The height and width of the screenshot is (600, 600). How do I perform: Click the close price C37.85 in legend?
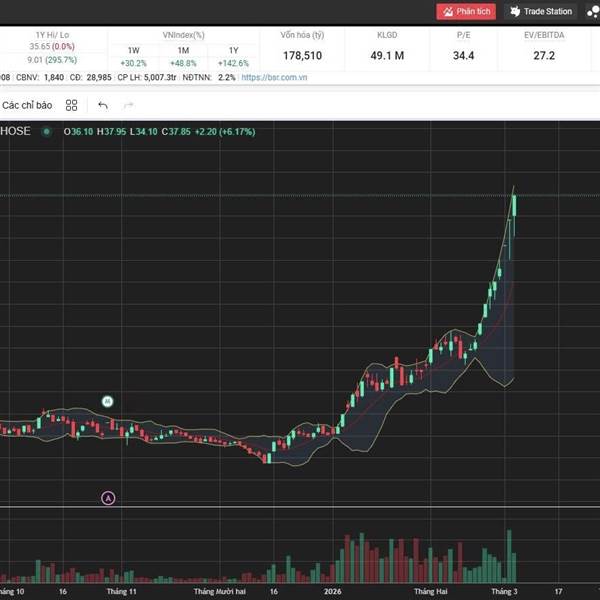pyautogui.click(x=176, y=132)
